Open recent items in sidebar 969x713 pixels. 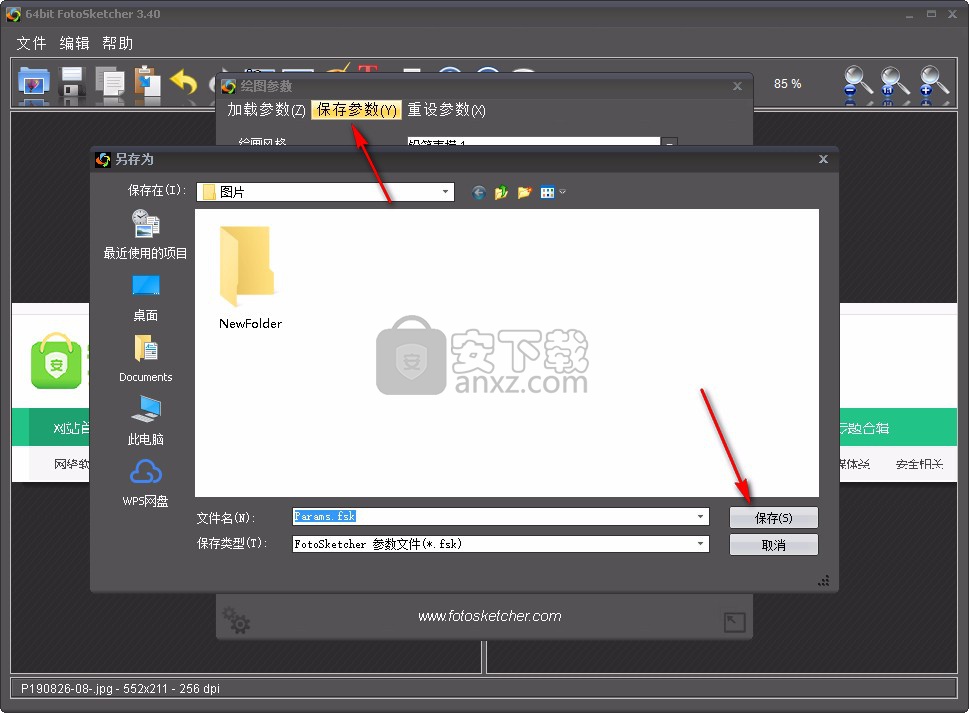tap(145, 235)
